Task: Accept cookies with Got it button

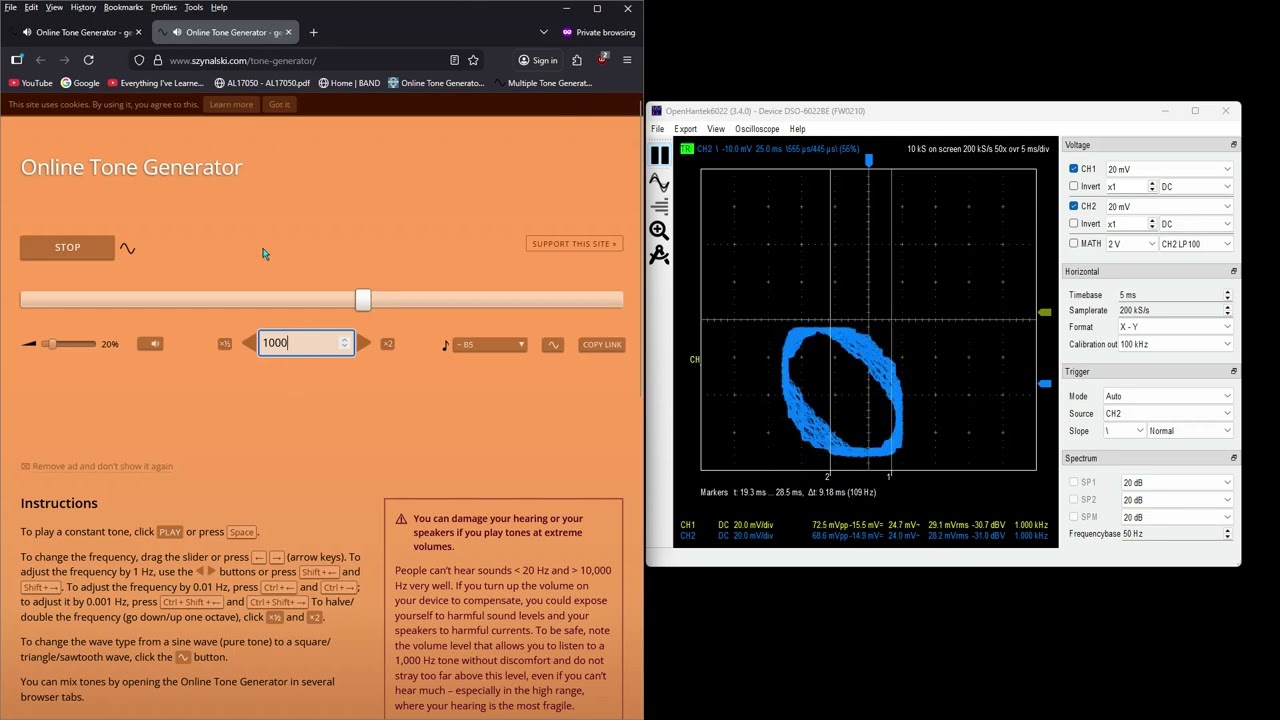Action: [x=279, y=104]
